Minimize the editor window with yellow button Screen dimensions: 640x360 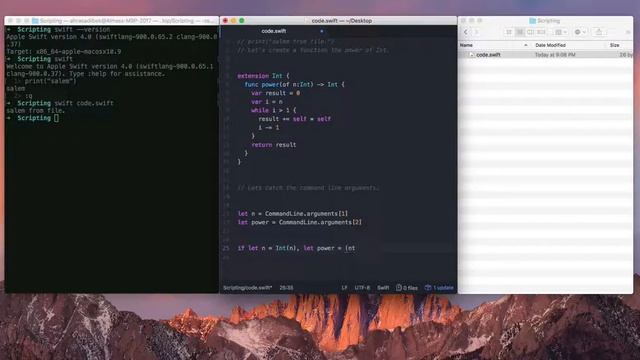(x=233, y=20)
